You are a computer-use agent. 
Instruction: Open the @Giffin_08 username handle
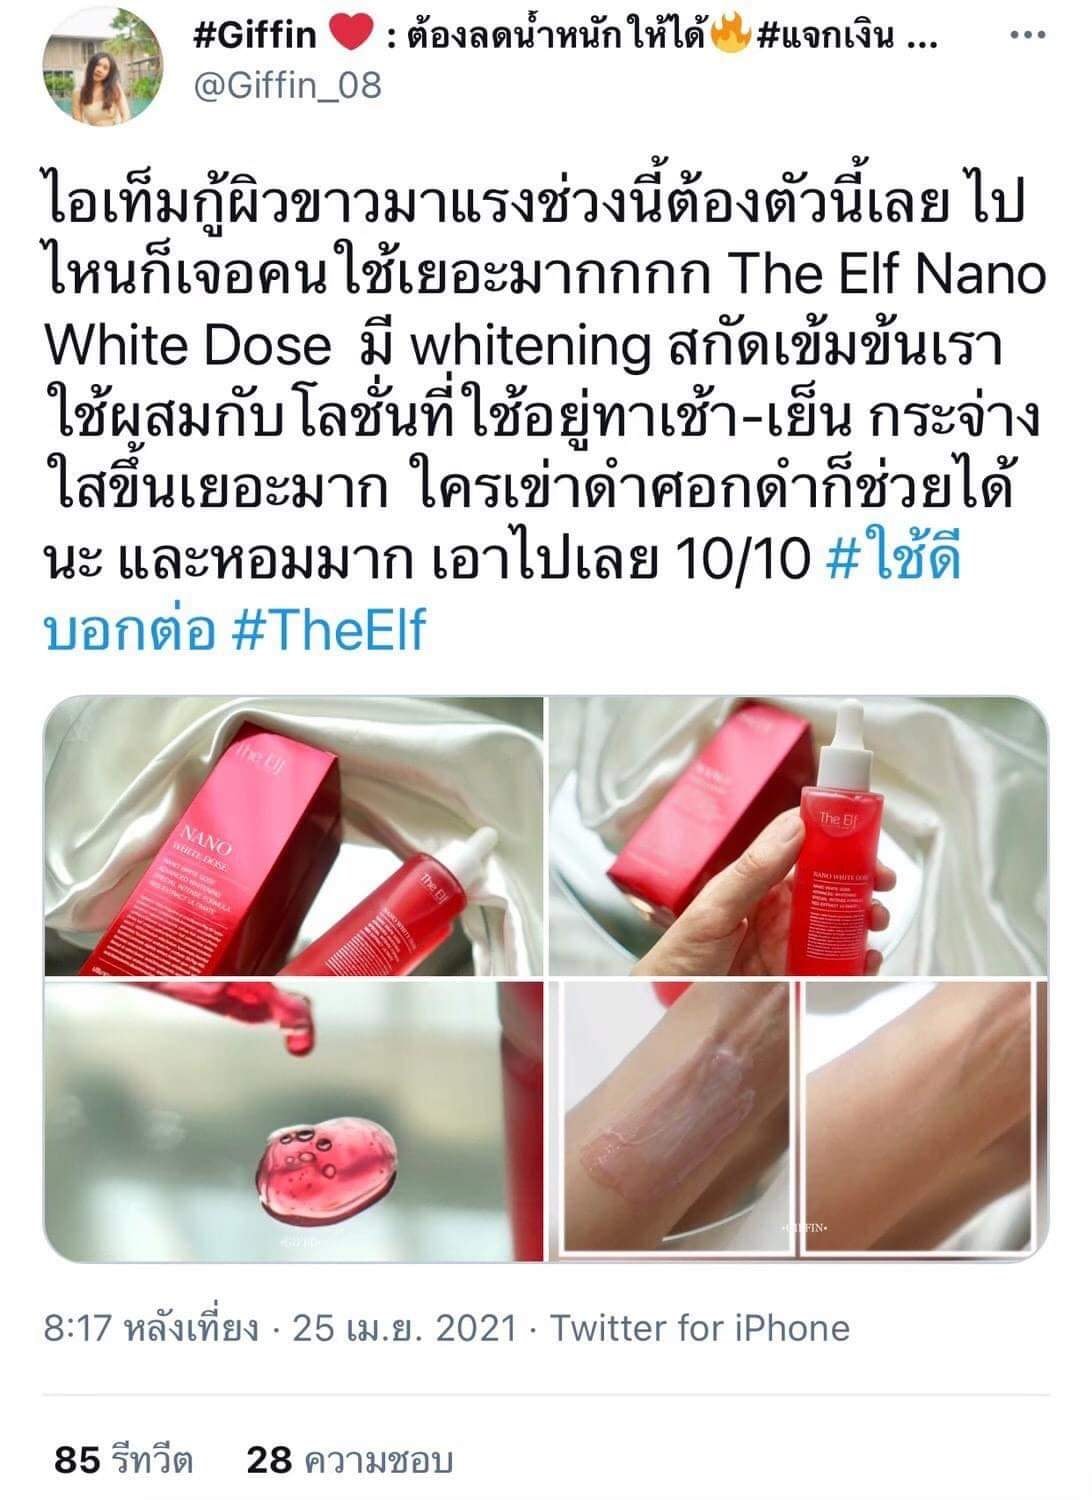point(287,86)
